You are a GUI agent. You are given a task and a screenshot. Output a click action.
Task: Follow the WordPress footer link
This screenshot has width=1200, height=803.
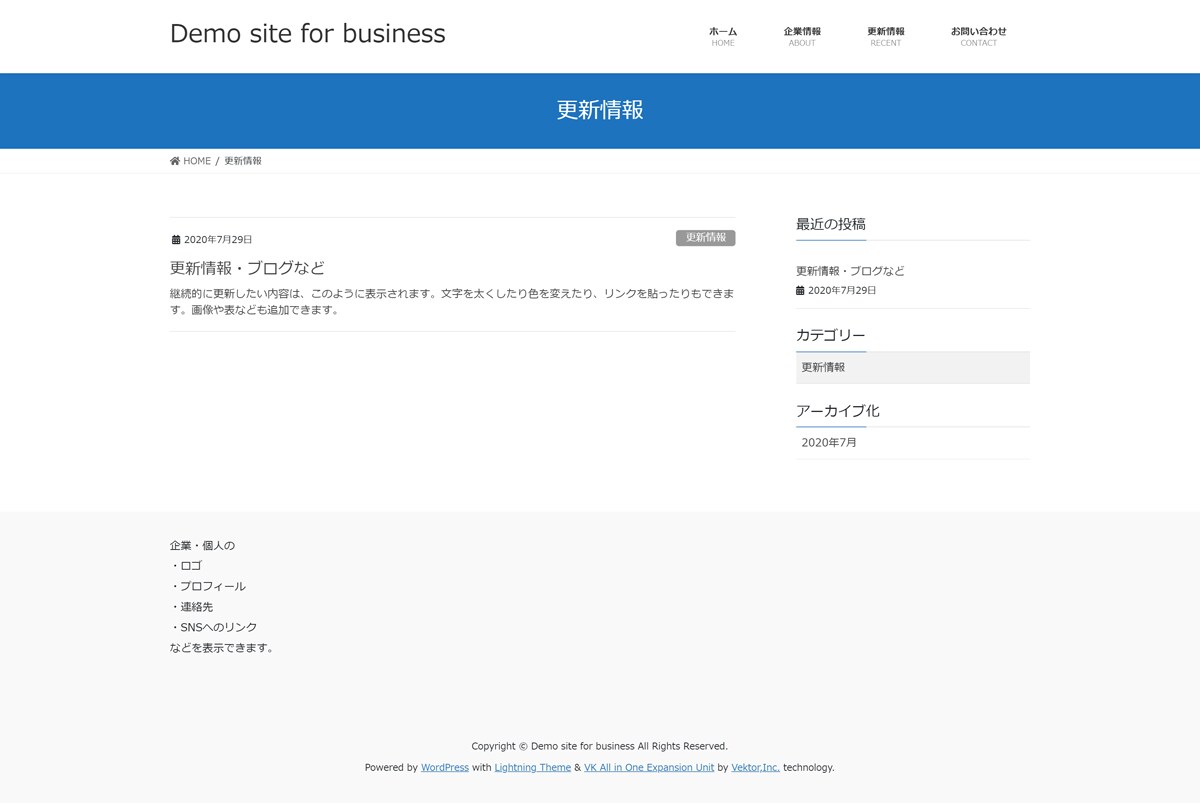coord(445,768)
